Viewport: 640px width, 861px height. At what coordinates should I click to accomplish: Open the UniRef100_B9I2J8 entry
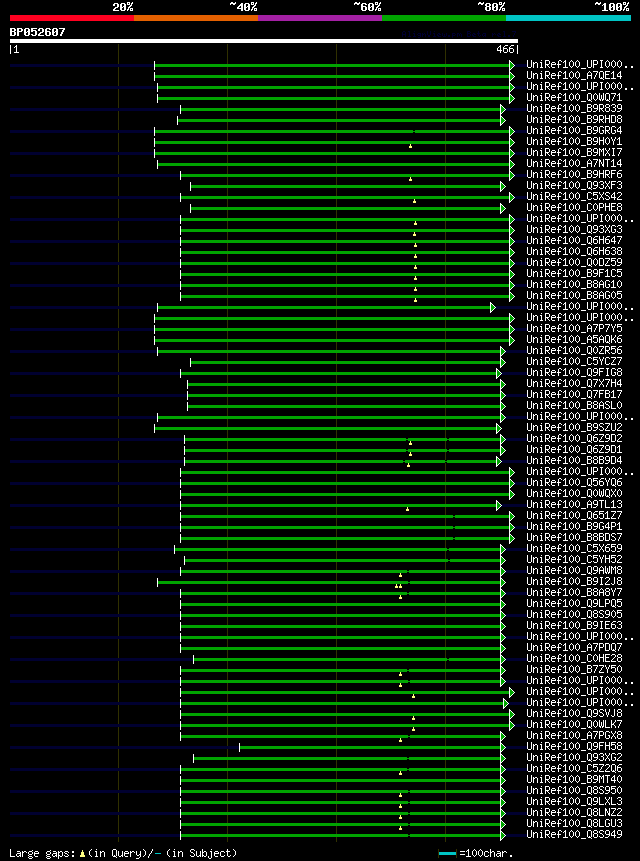(x=574, y=581)
